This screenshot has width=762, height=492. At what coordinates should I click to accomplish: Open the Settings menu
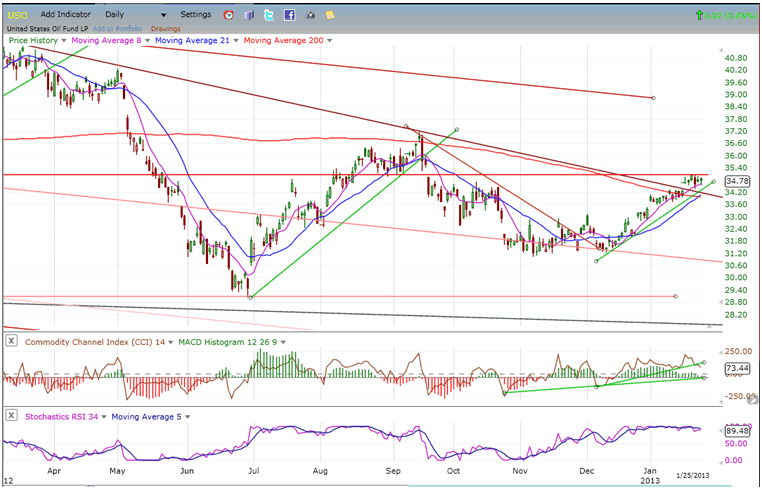pyautogui.click(x=196, y=15)
